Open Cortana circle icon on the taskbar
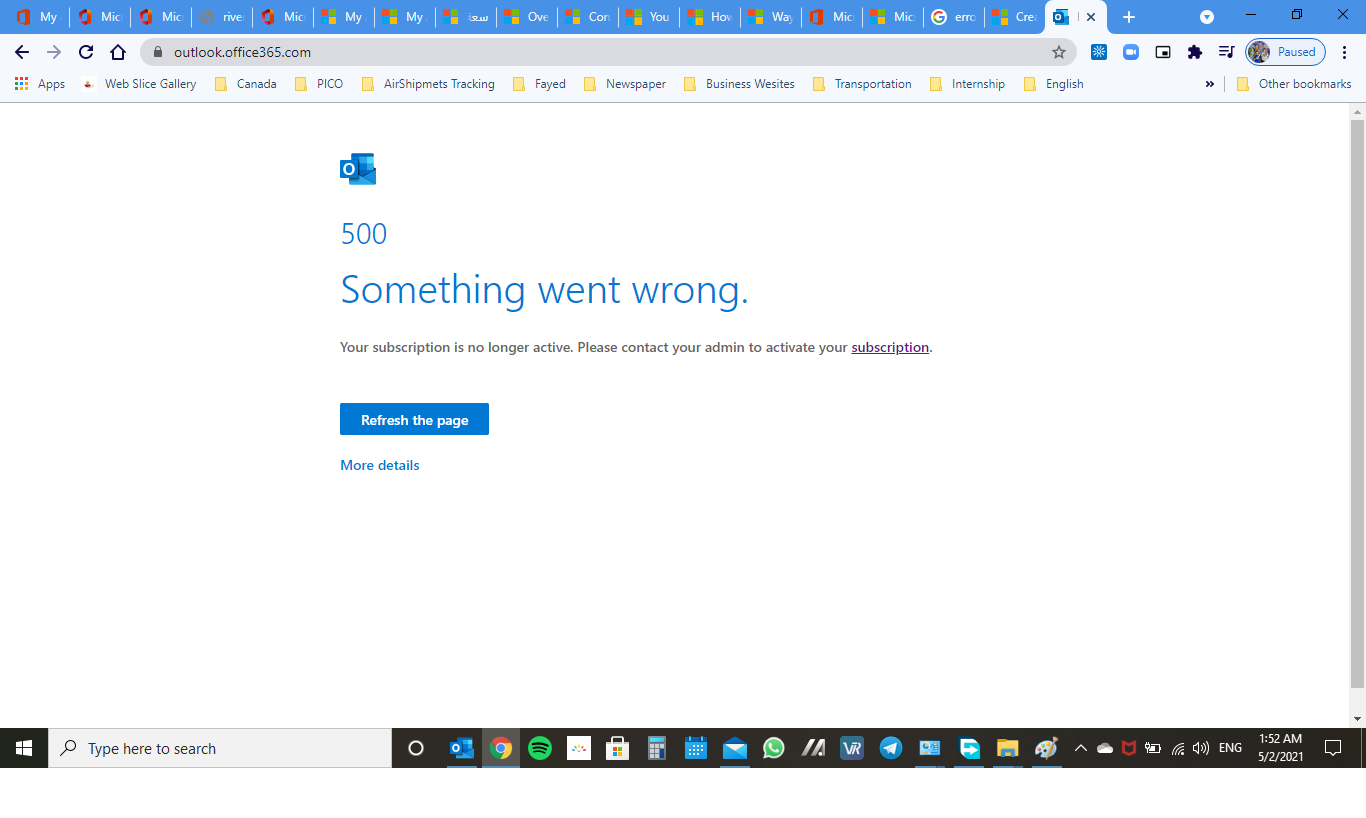The image size is (1366, 818). (416, 748)
